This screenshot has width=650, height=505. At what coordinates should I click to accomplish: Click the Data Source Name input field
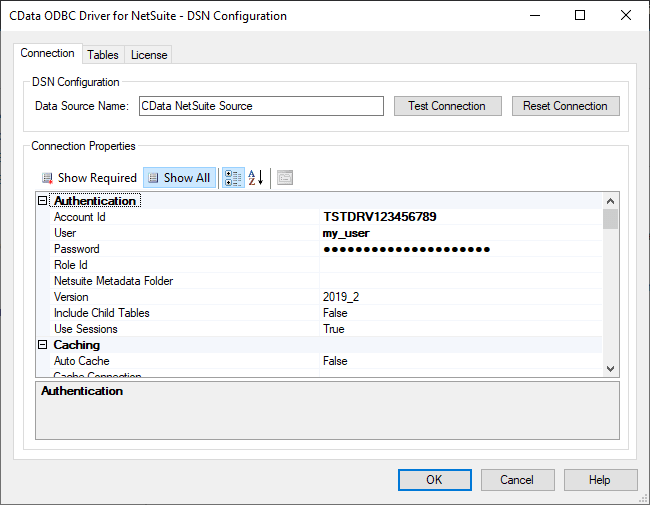(261, 106)
